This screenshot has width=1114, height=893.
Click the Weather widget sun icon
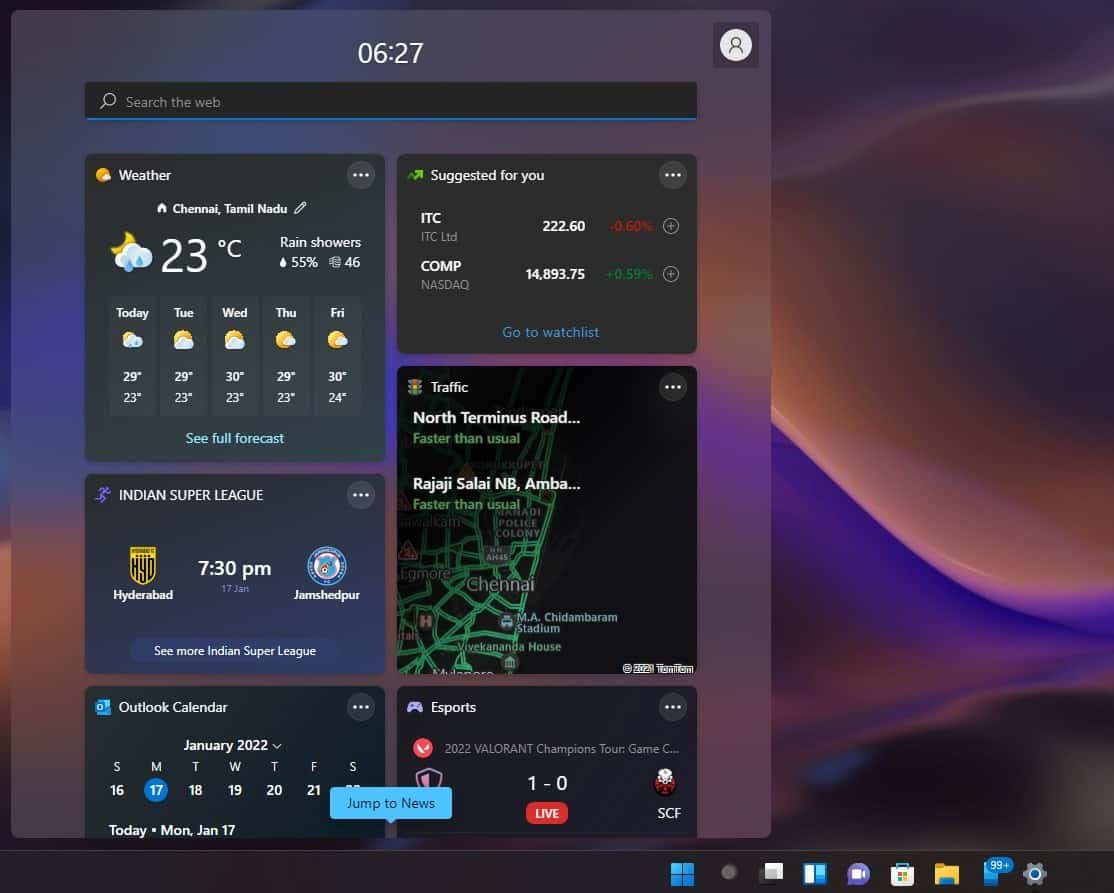(104, 174)
